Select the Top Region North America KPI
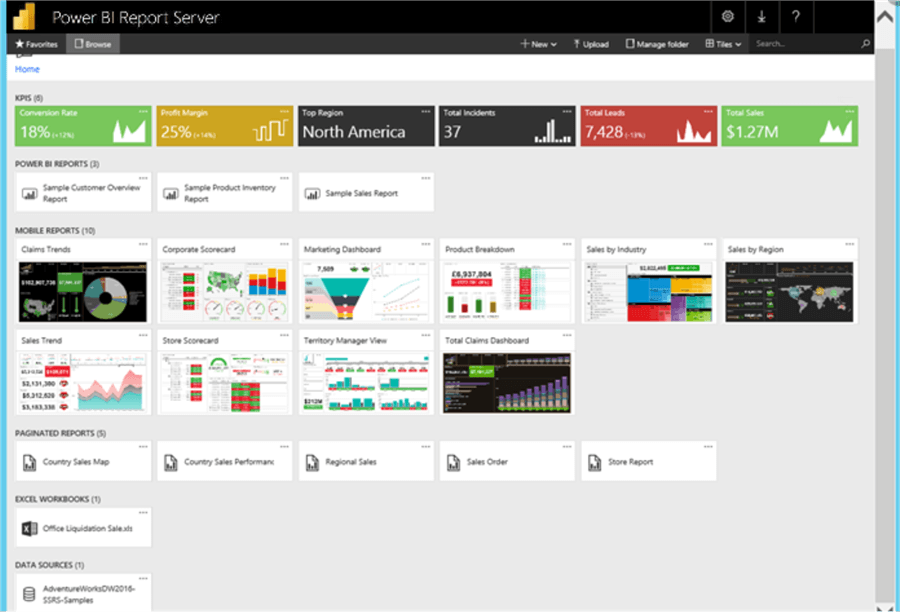This screenshot has height=612, width=900. pyautogui.click(x=366, y=126)
